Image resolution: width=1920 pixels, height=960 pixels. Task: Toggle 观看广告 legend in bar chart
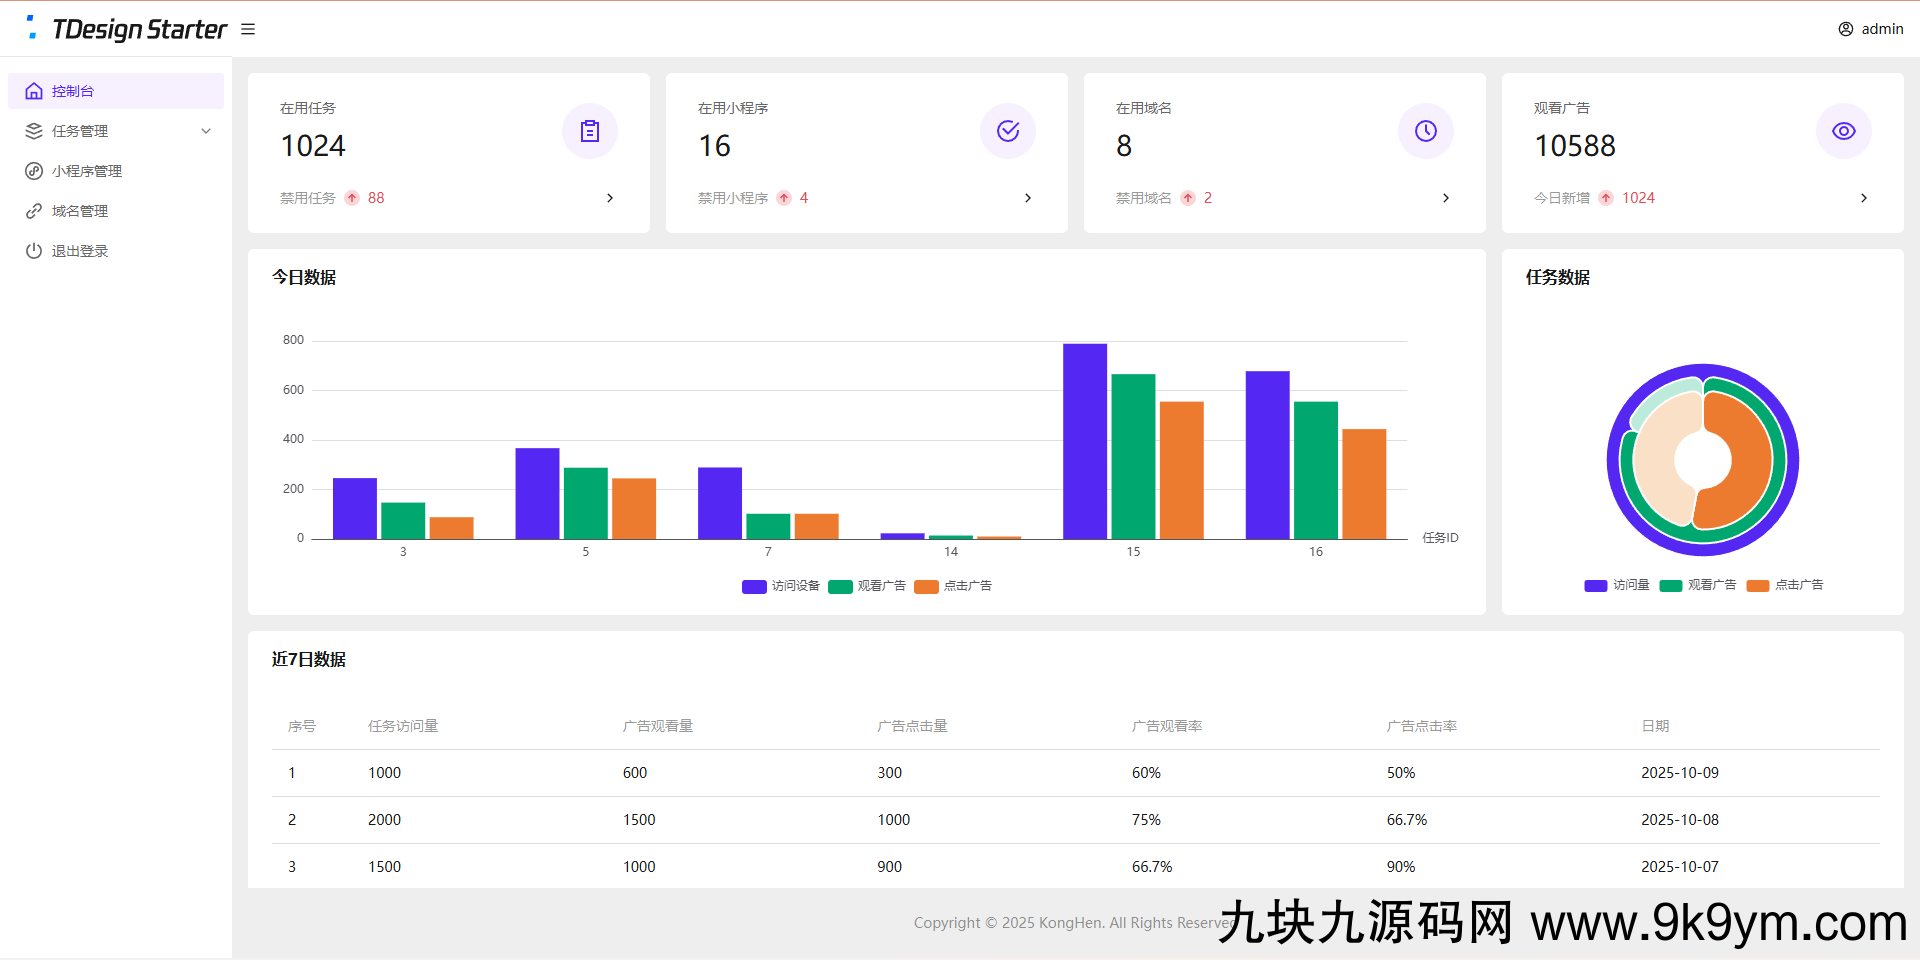(x=867, y=586)
